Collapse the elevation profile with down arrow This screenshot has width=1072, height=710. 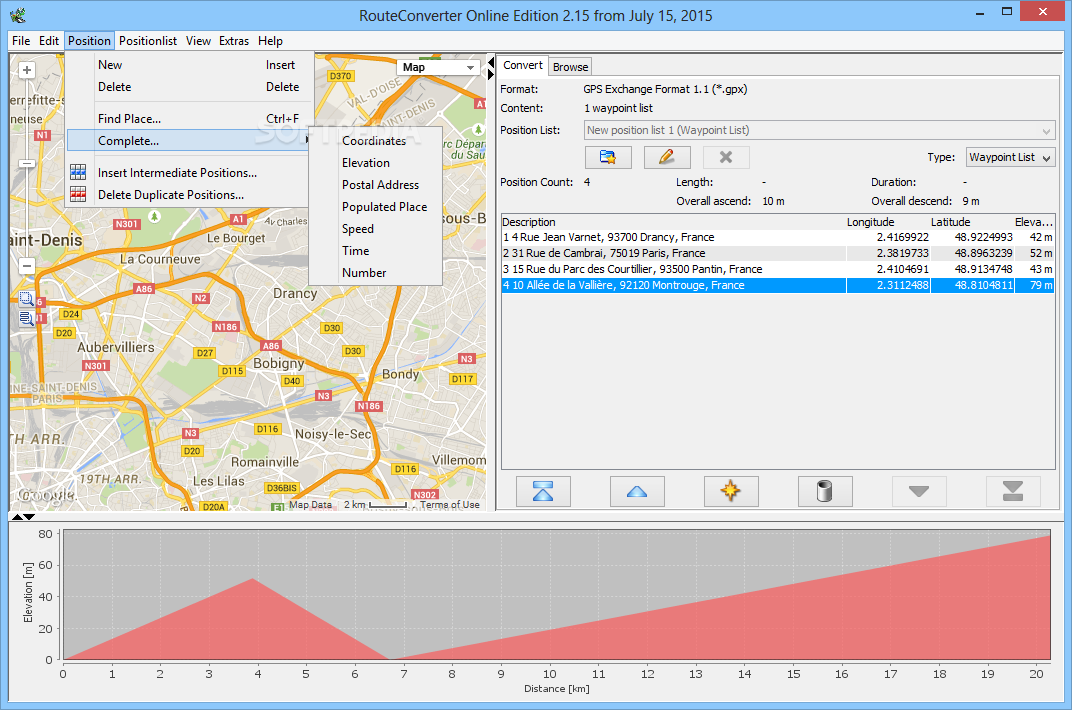[x=29, y=517]
